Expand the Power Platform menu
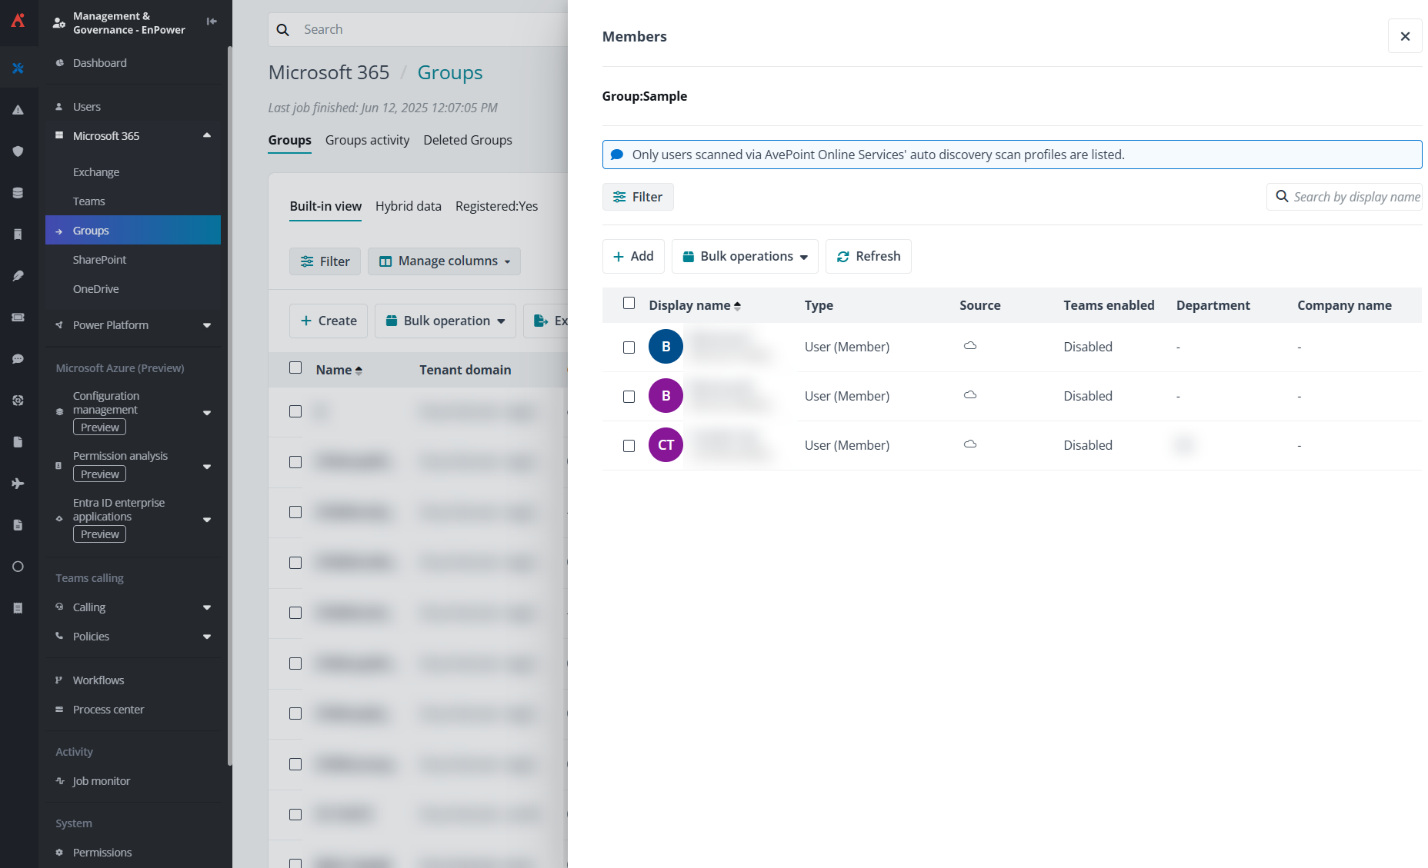 (x=206, y=326)
